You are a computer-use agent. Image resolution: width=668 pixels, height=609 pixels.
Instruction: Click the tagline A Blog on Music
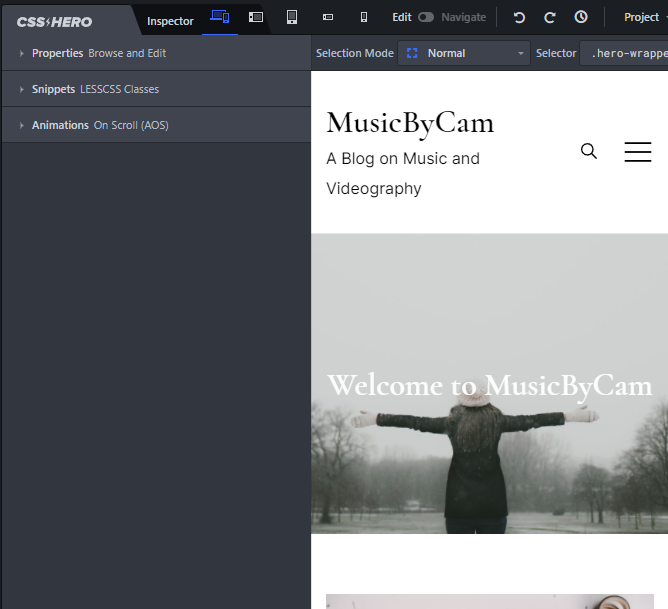tap(403, 173)
